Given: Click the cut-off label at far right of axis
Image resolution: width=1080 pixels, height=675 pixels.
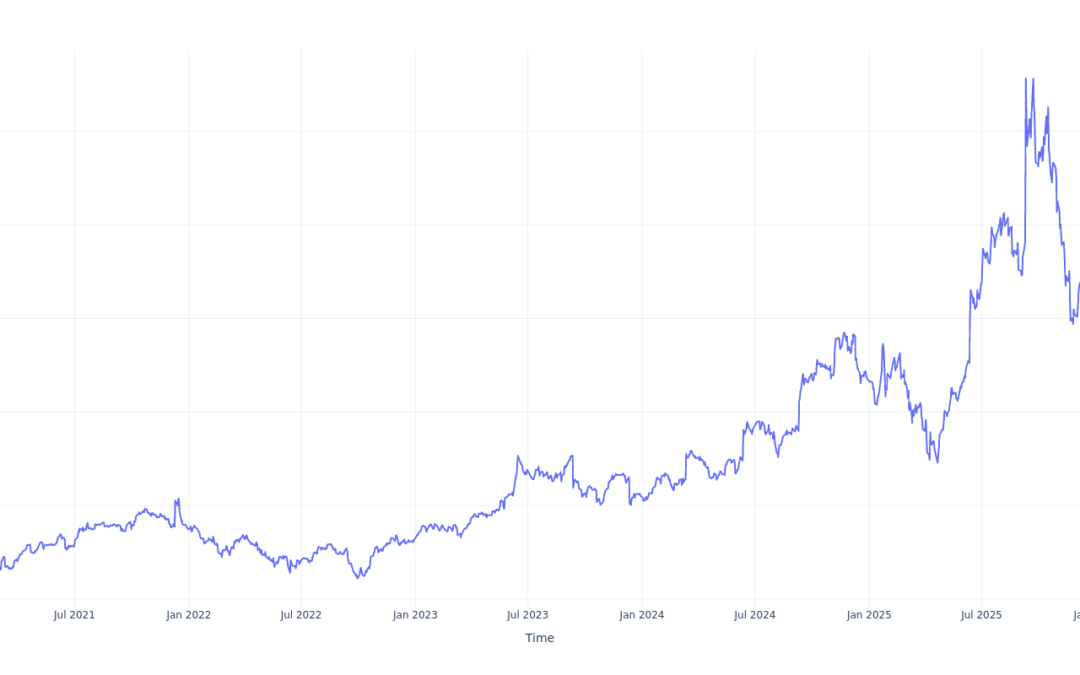Looking at the screenshot, I should (x=1075, y=615).
